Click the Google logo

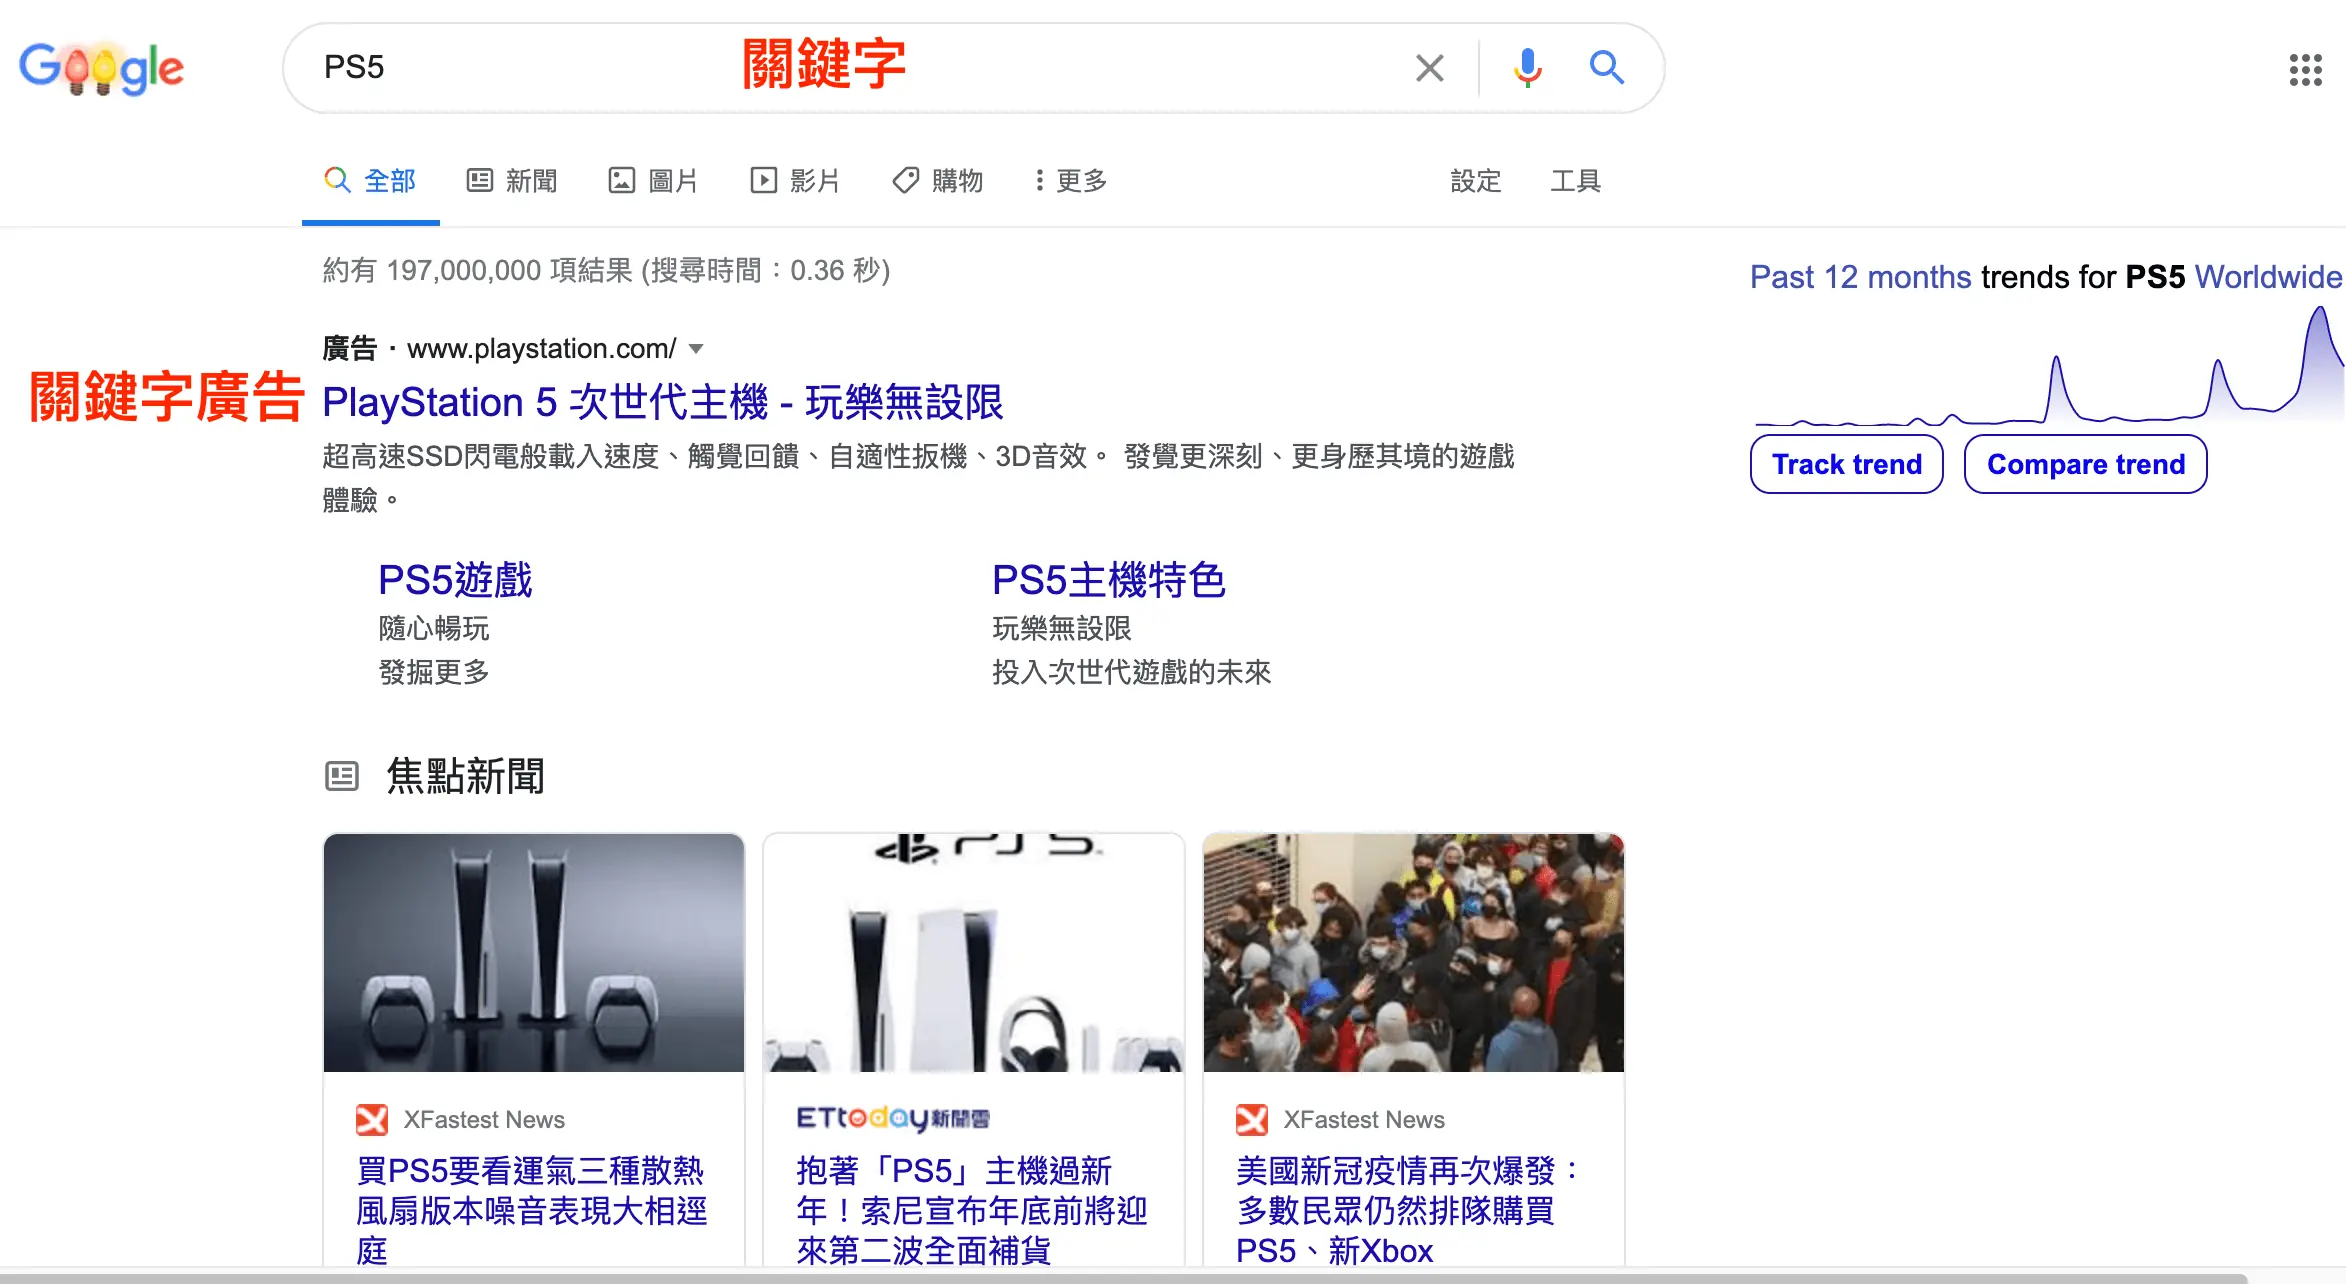click(102, 68)
